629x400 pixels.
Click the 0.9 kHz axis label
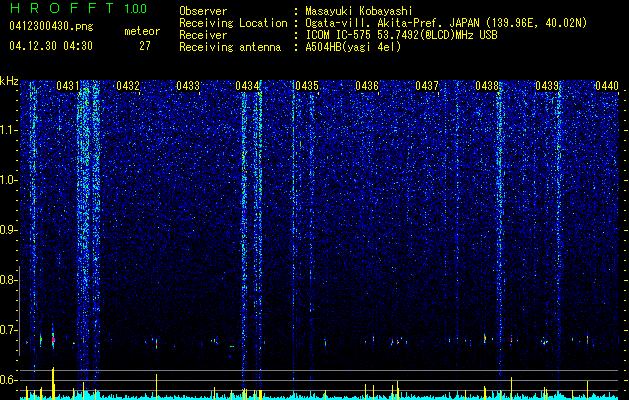8,230
